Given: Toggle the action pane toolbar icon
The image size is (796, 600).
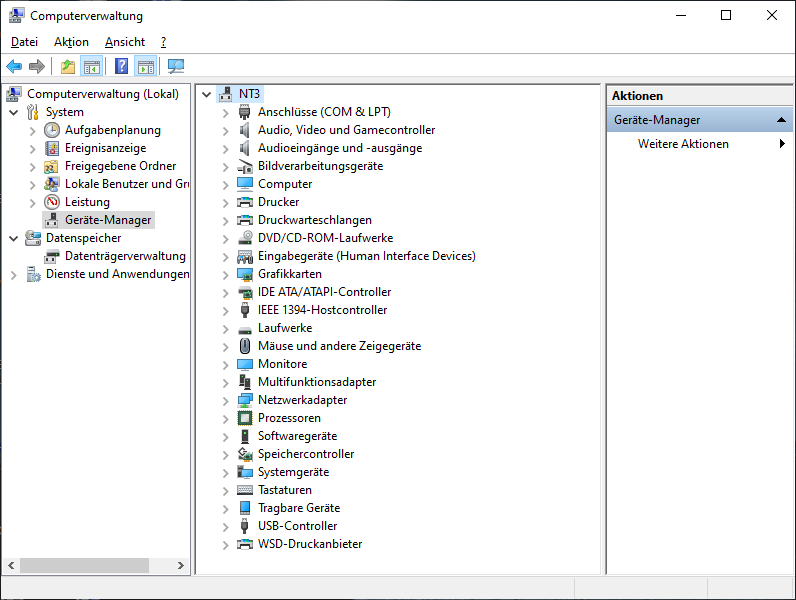Looking at the screenshot, I should [x=146, y=66].
